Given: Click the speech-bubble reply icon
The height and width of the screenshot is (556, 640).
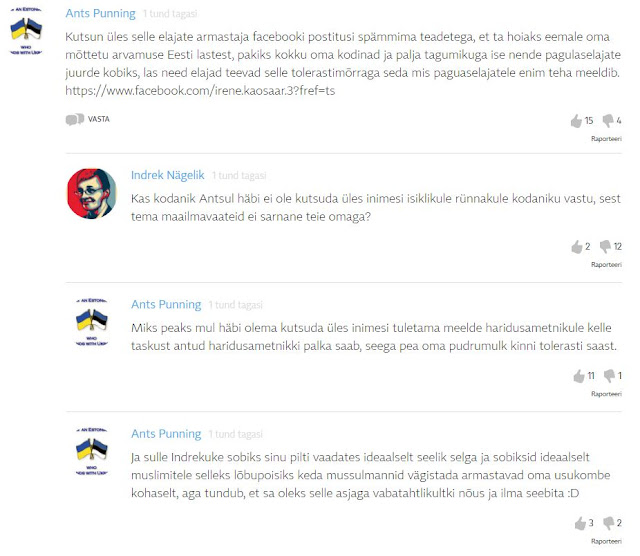Looking at the screenshot, I should pos(75,119).
